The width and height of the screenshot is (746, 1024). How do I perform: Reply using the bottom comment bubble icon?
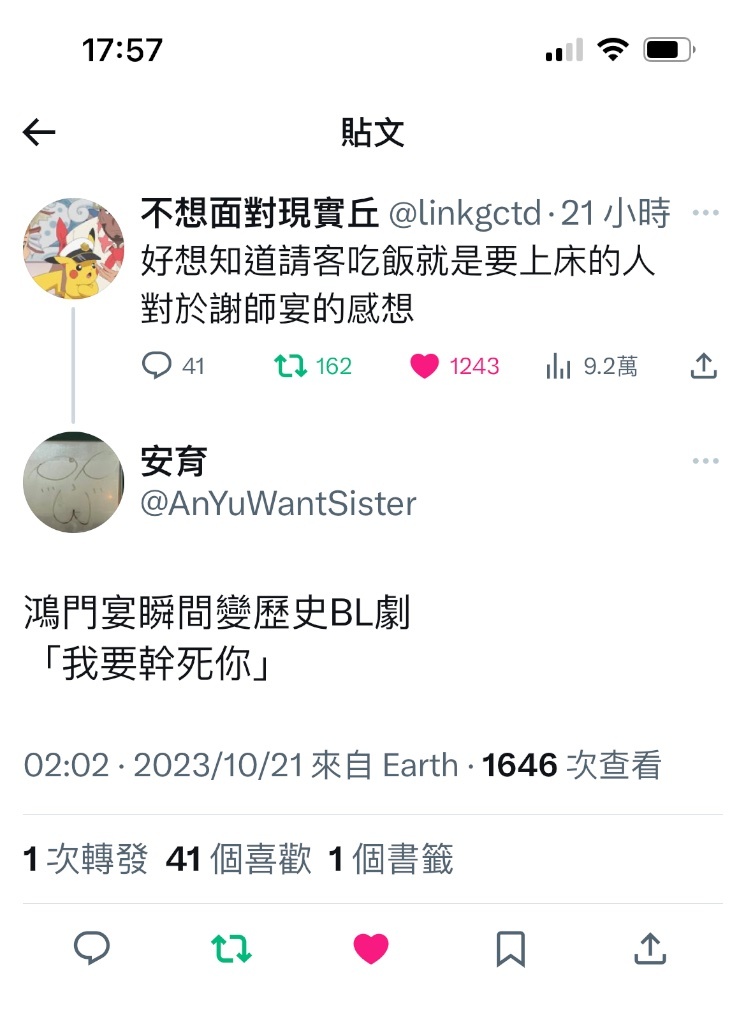coord(91,948)
